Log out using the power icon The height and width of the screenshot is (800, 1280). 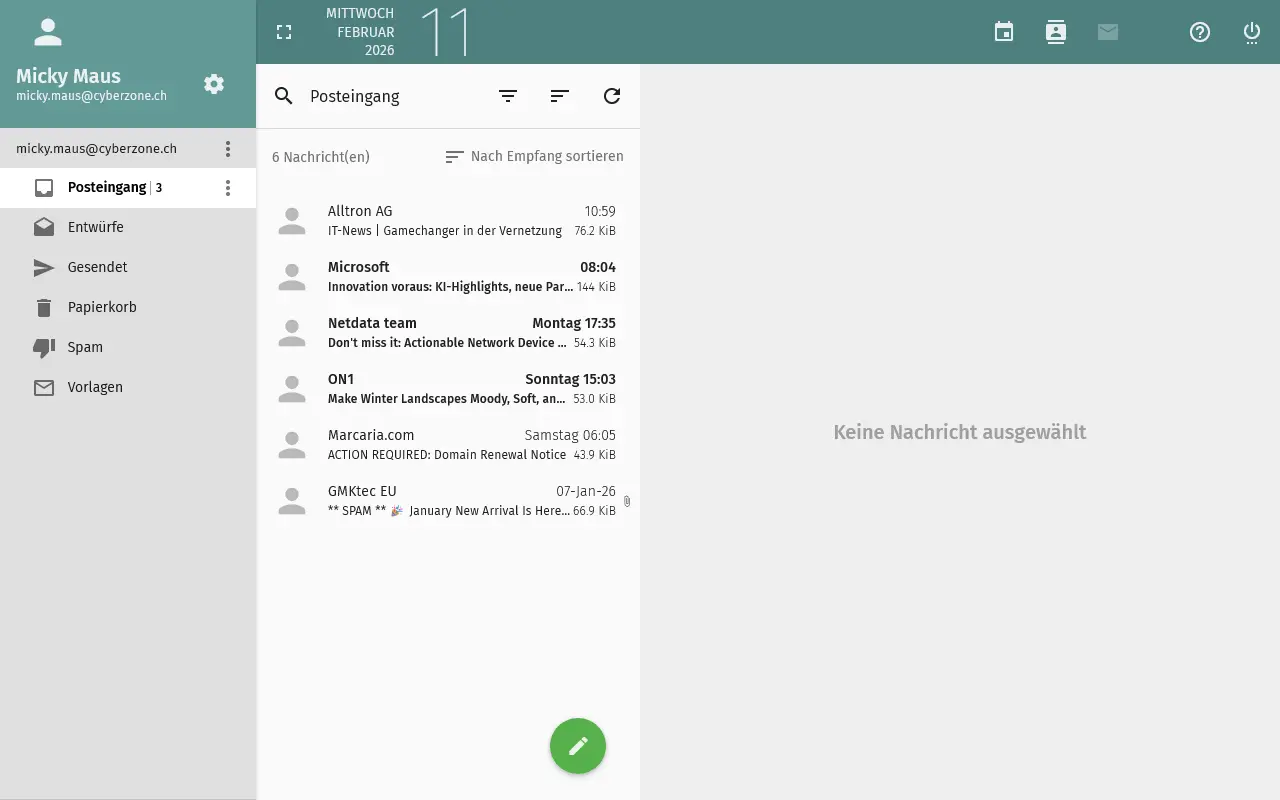click(1252, 32)
